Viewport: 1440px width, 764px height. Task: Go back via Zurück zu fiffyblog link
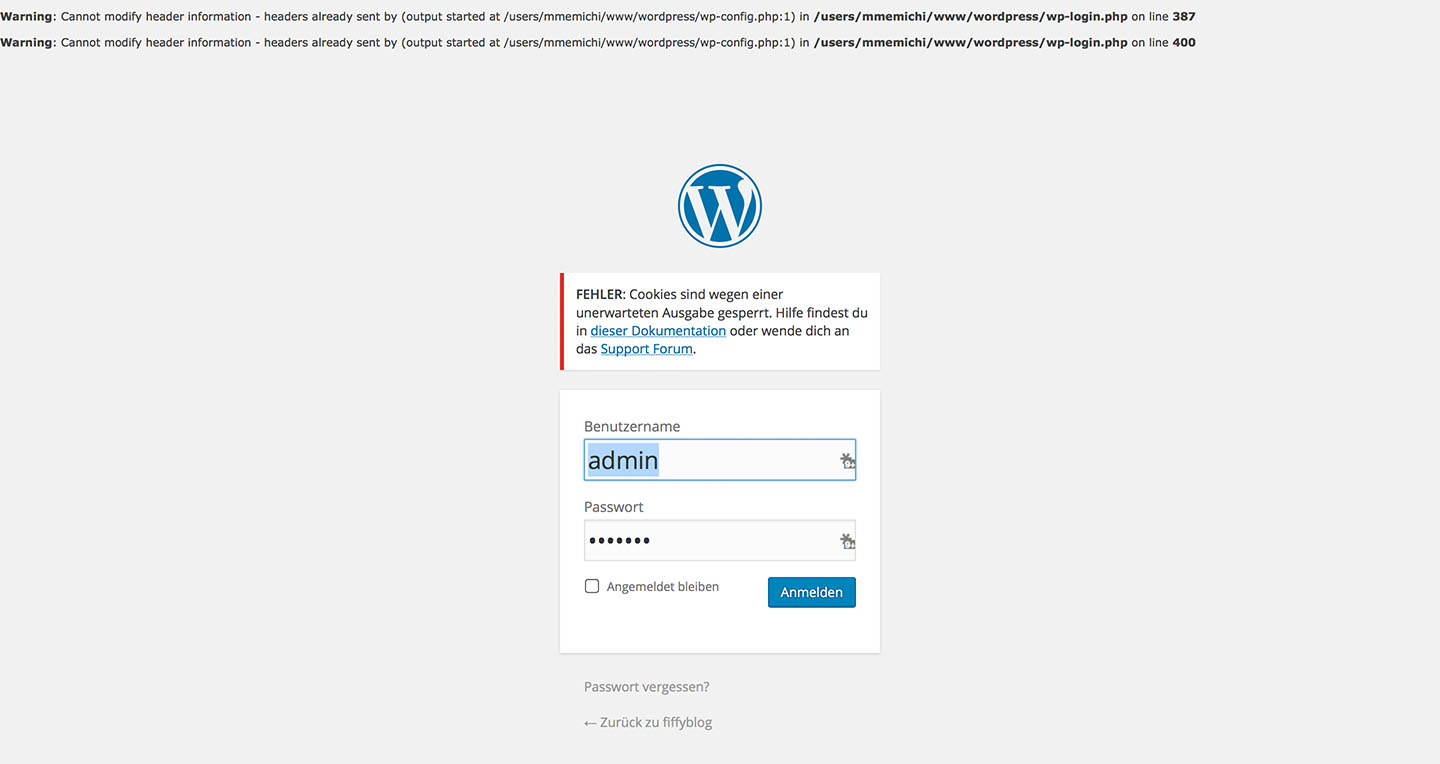coord(648,722)
